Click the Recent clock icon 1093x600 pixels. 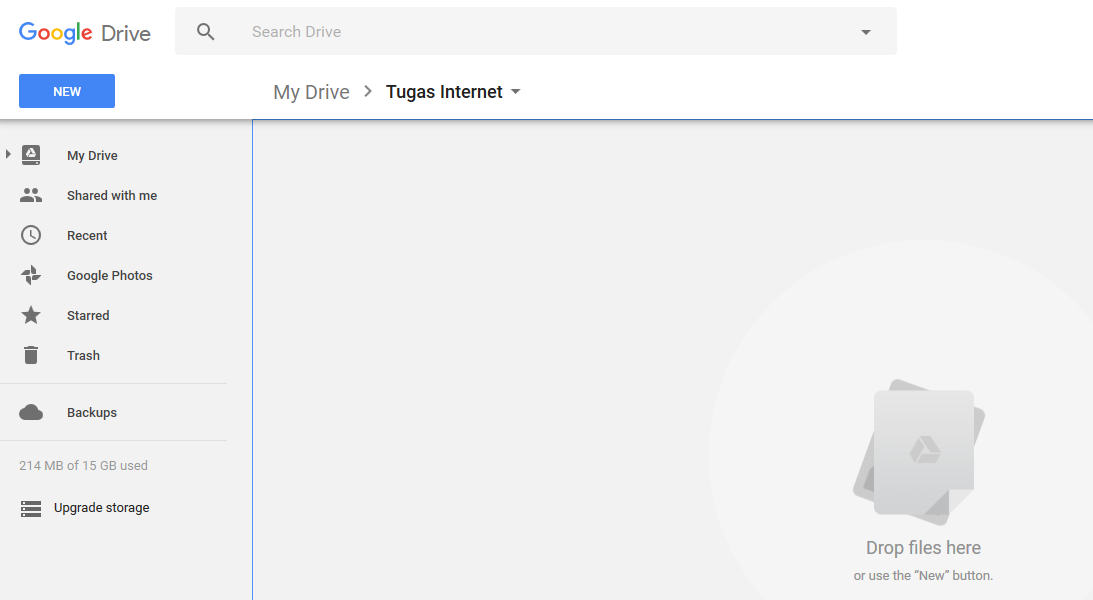tap(31, 235)
